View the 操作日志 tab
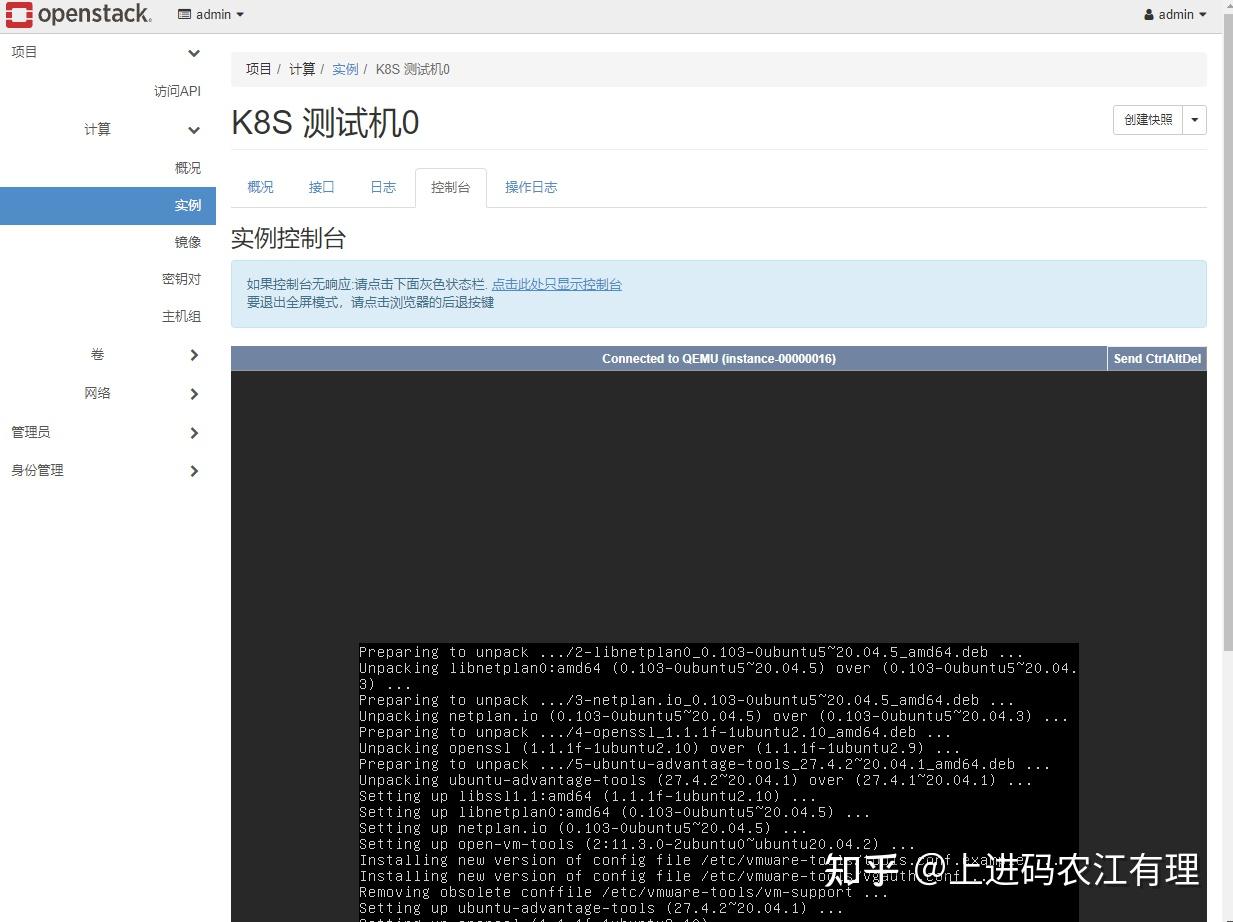This screenshot has width=1233, height=922. [x=531, y=187]
